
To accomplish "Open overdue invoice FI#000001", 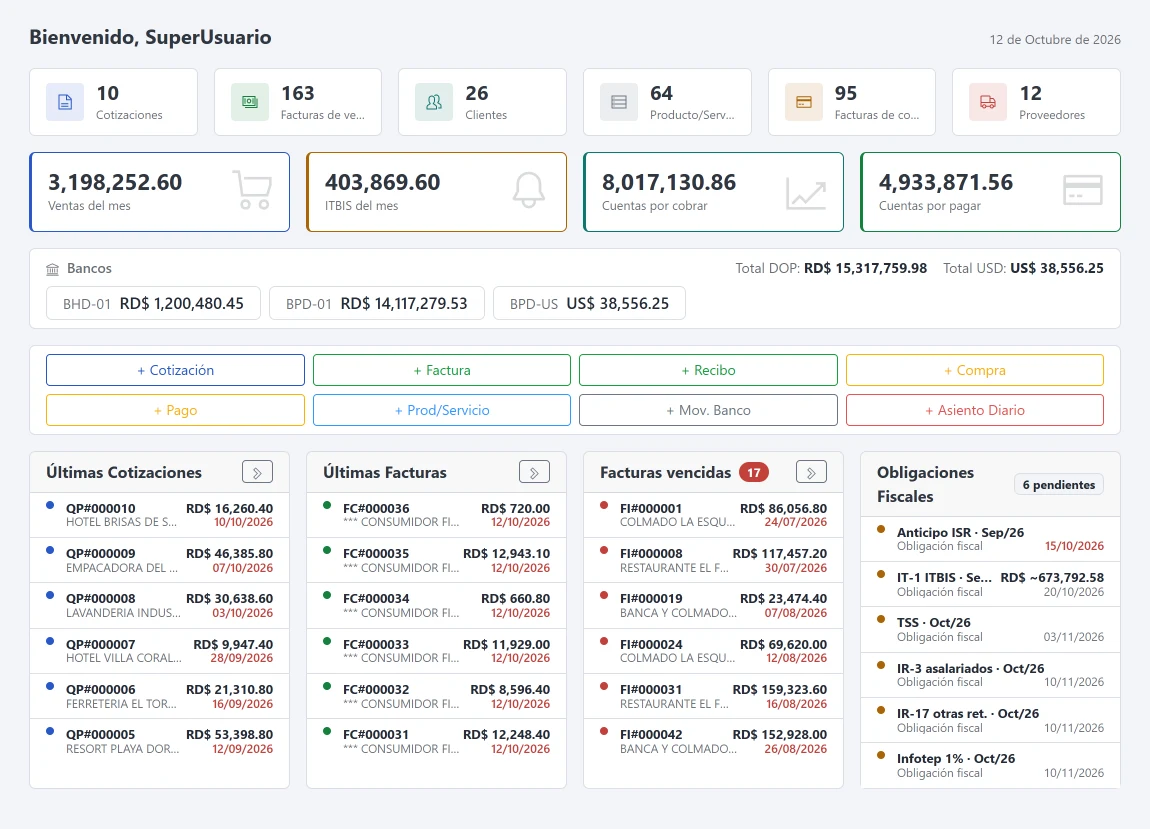I will click(x=714, y=515).
